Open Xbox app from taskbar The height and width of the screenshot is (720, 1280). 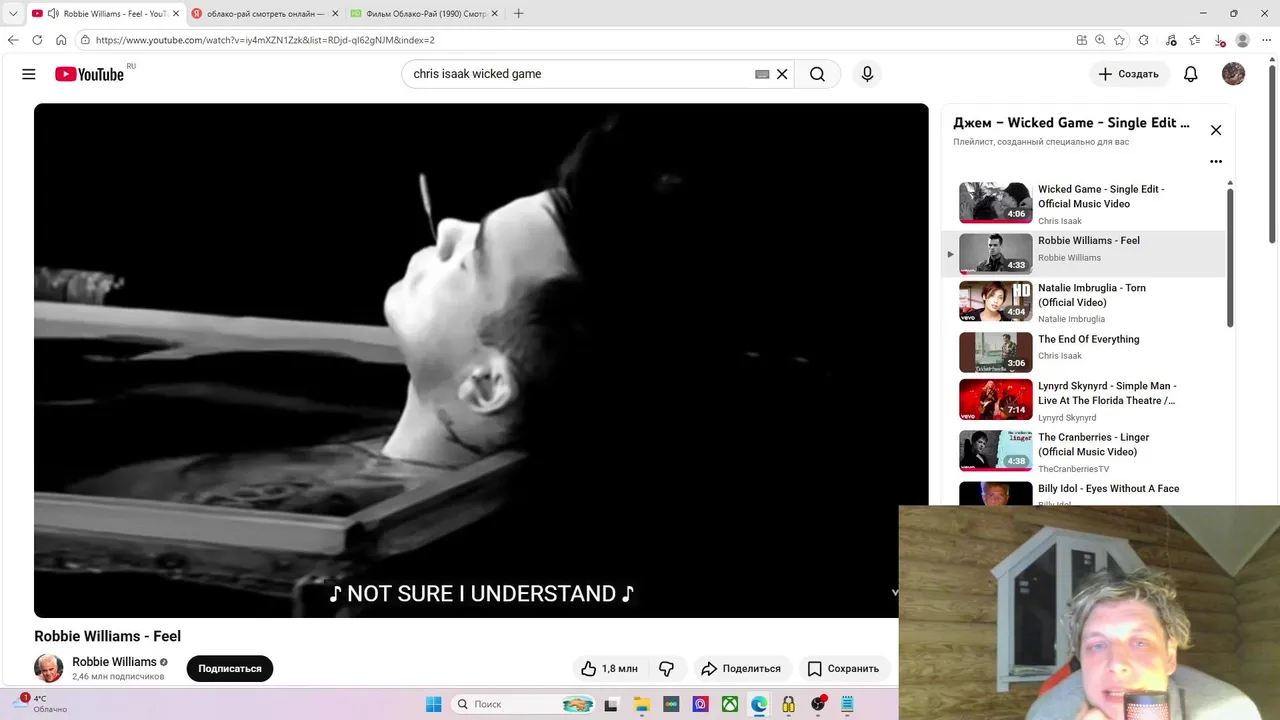coord(731,704)
